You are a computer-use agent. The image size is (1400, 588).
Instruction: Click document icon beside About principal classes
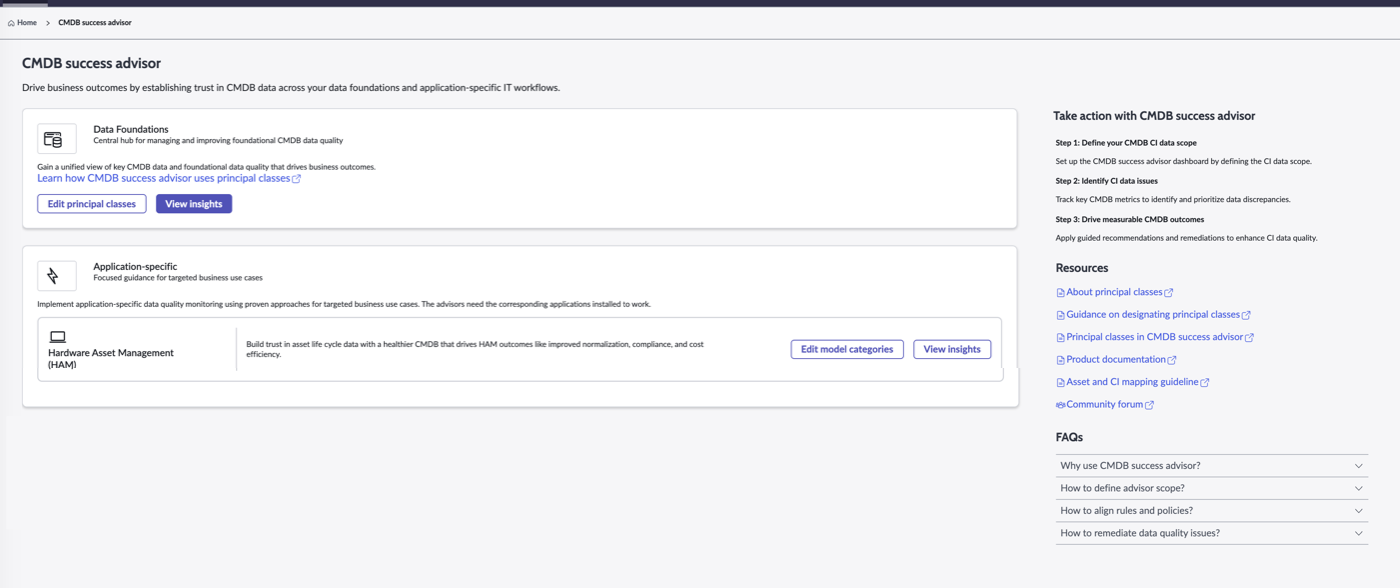(x=1061, y=293)
